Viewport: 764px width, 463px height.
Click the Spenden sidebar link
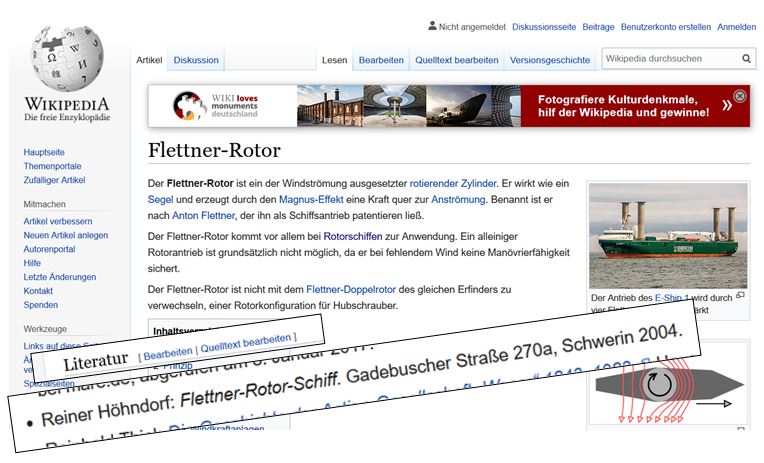[40, 305]
